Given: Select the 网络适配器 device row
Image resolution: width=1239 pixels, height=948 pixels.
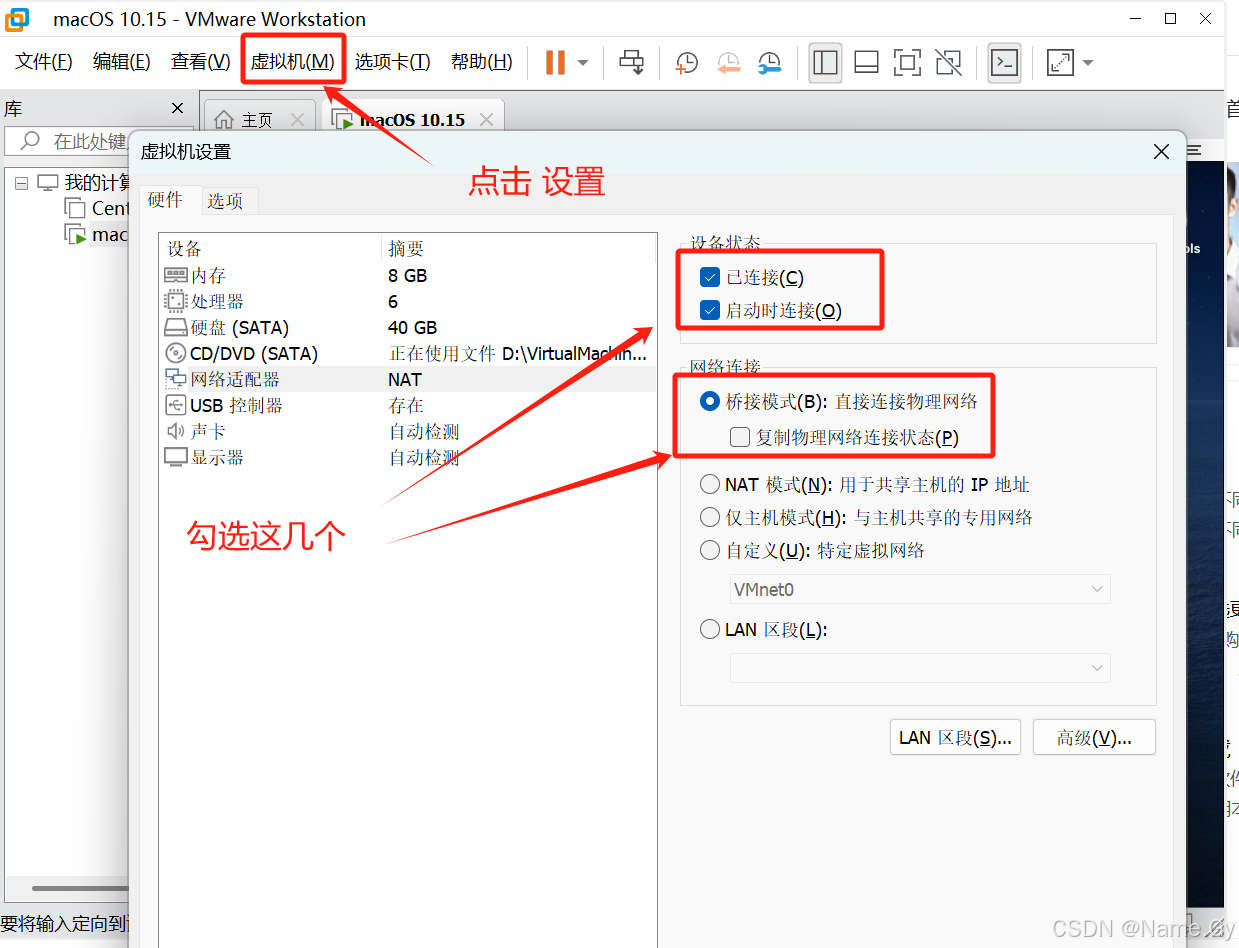Looking at the screenshot, I should pos(408,379).
